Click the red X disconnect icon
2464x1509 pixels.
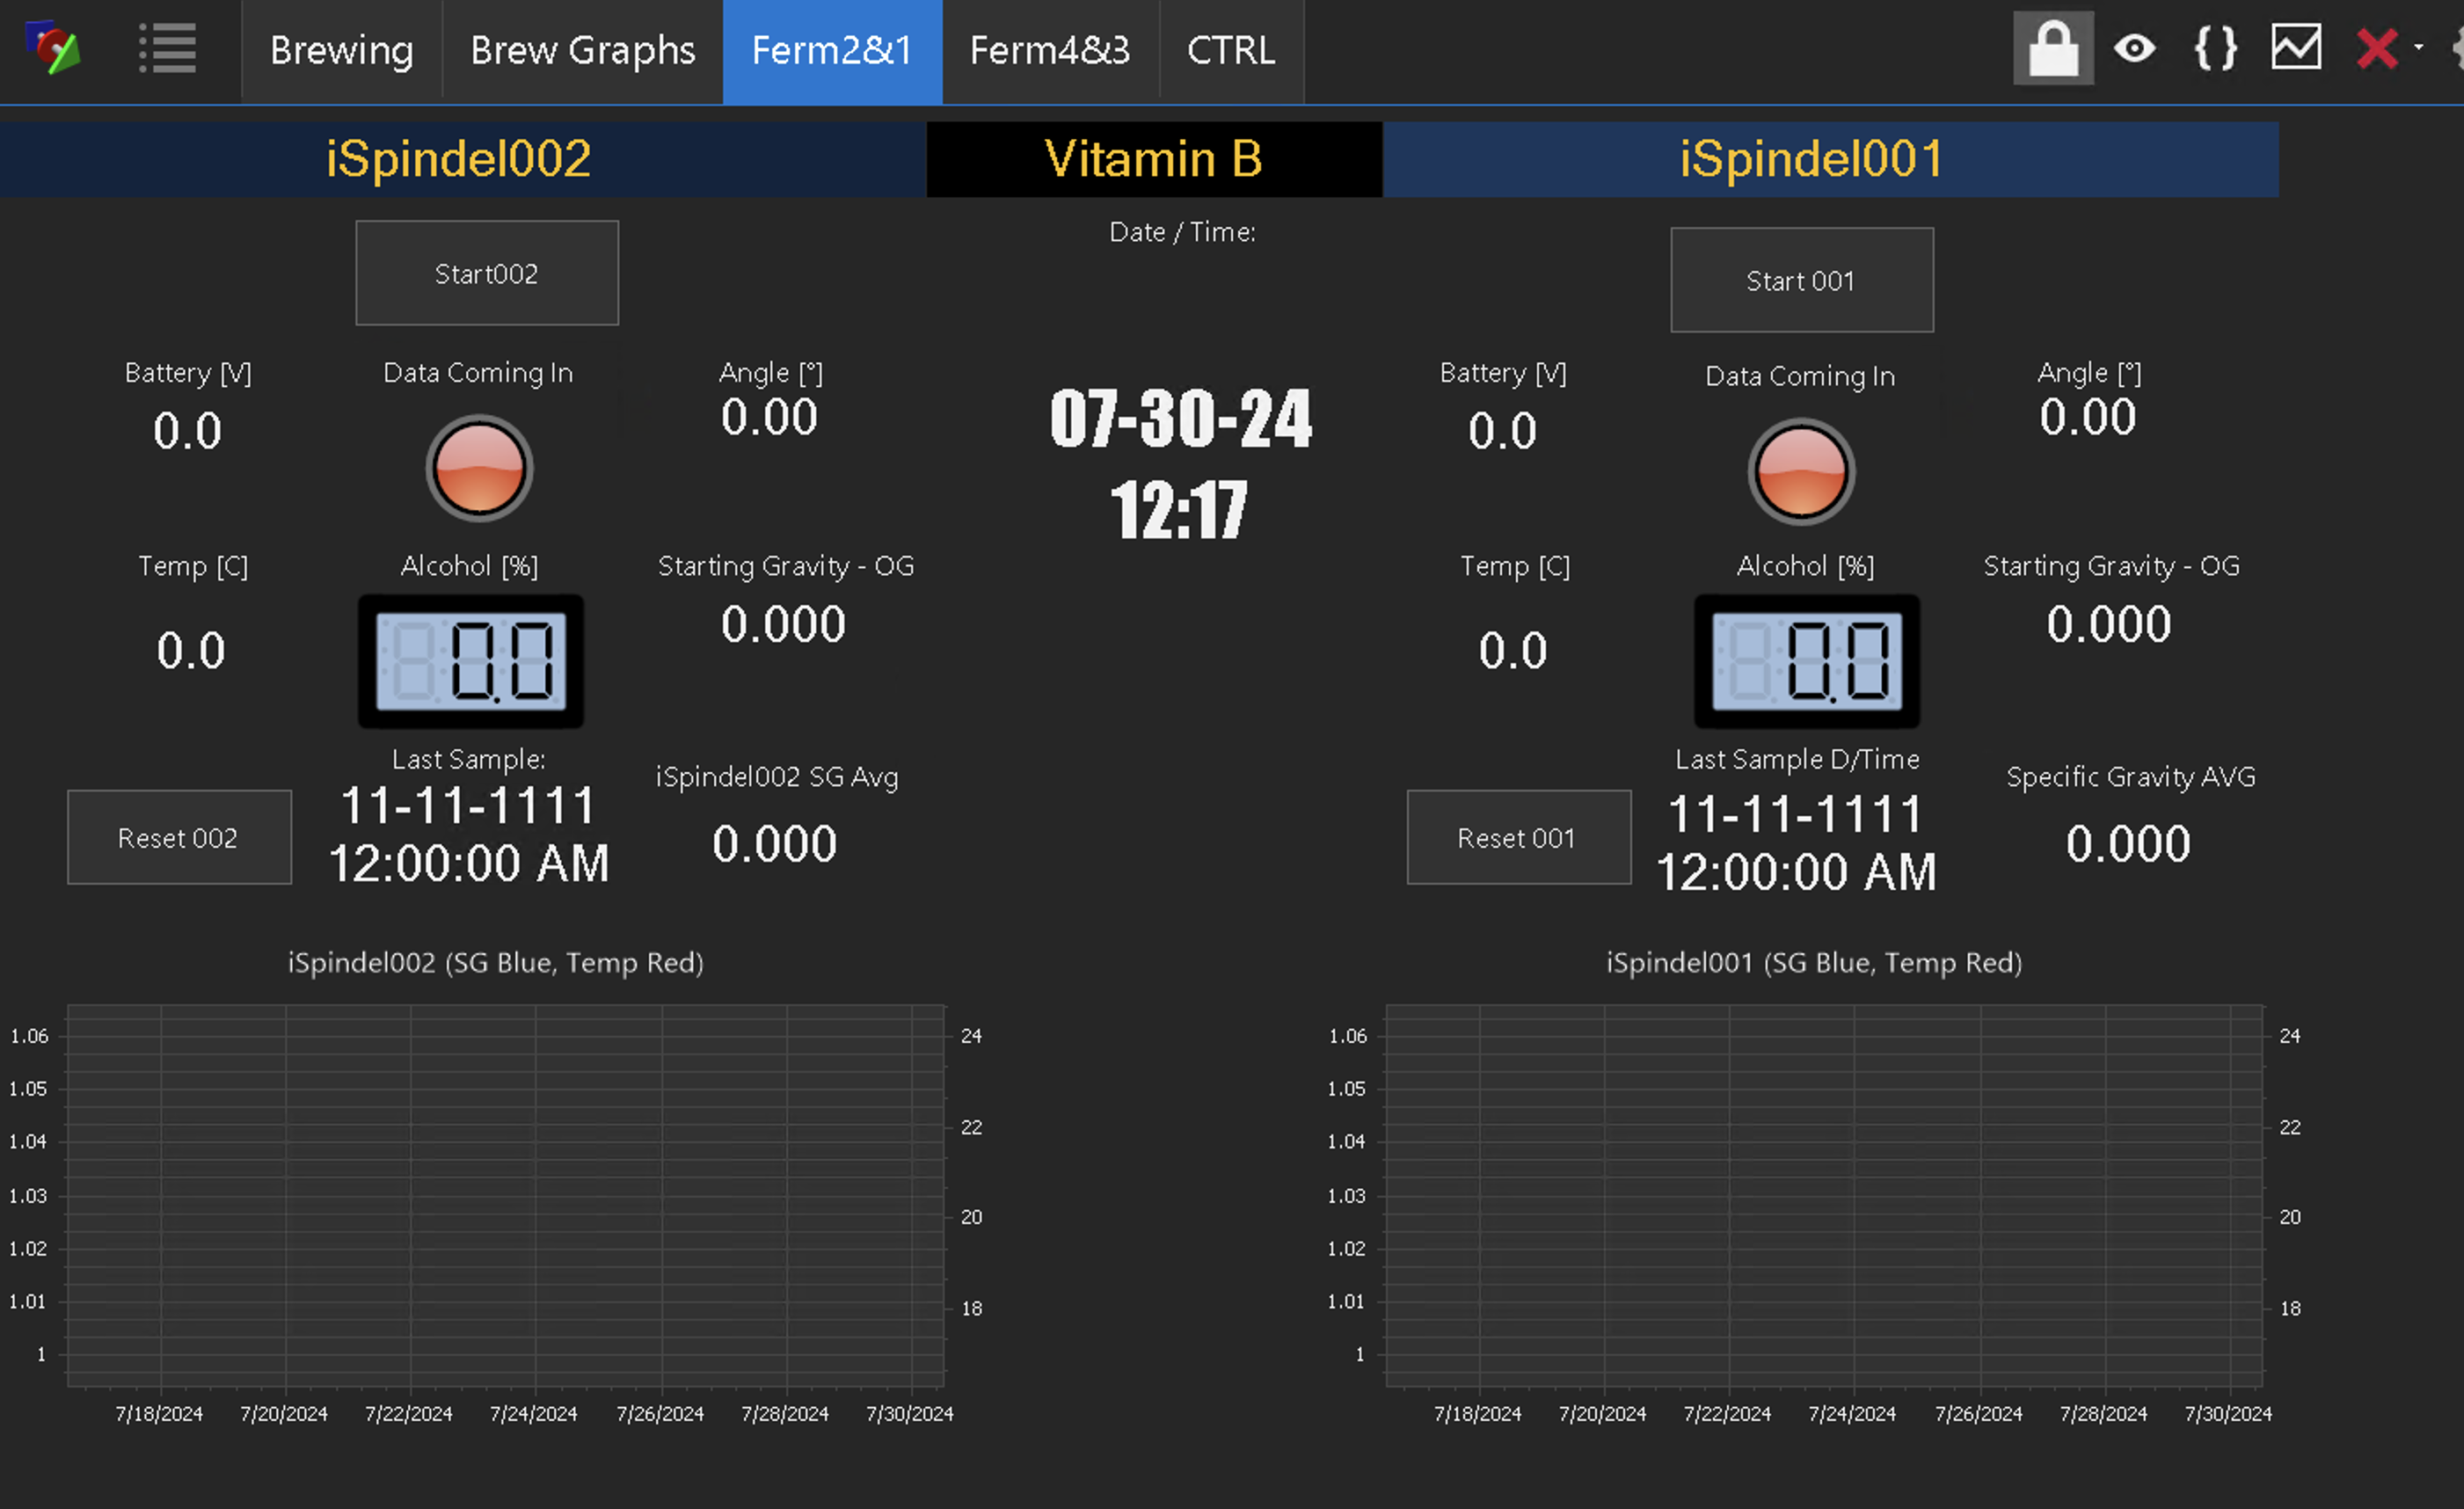click(2377, 48)
